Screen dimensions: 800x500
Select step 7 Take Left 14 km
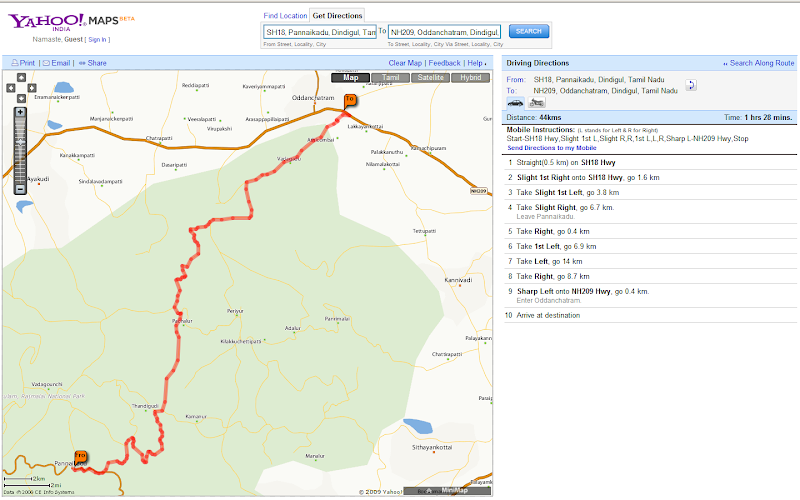pyautogui.click(x=650, y=261)
